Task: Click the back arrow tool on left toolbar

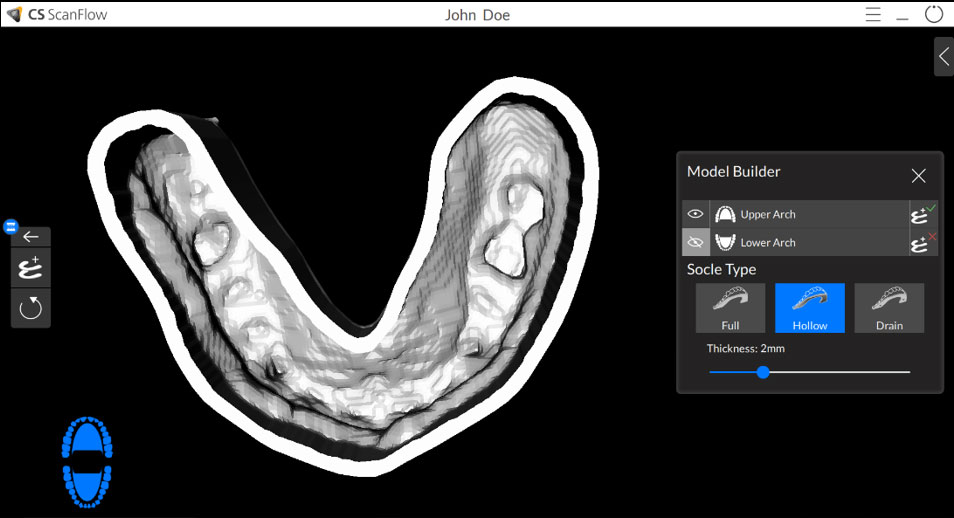Action: [x=30, y=237]
